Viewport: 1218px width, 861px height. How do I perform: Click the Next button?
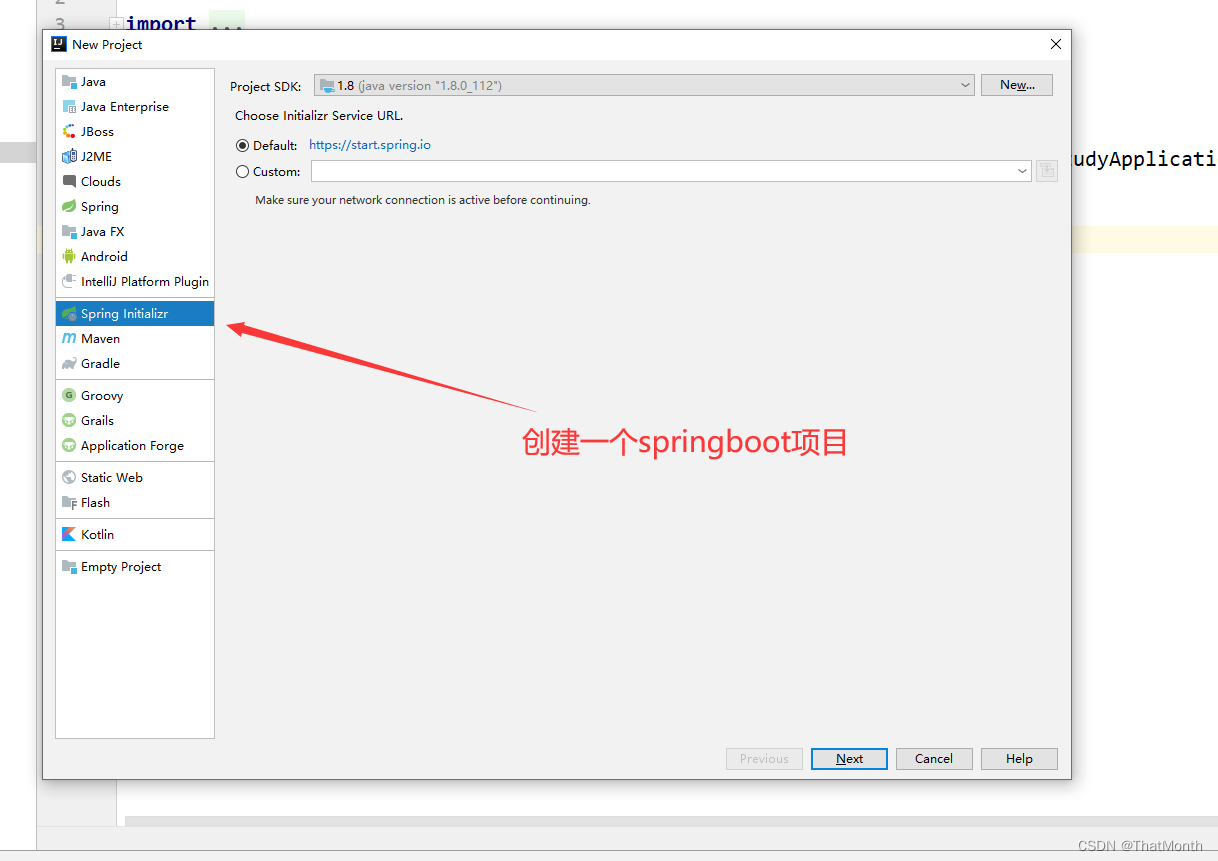[850, 759]
